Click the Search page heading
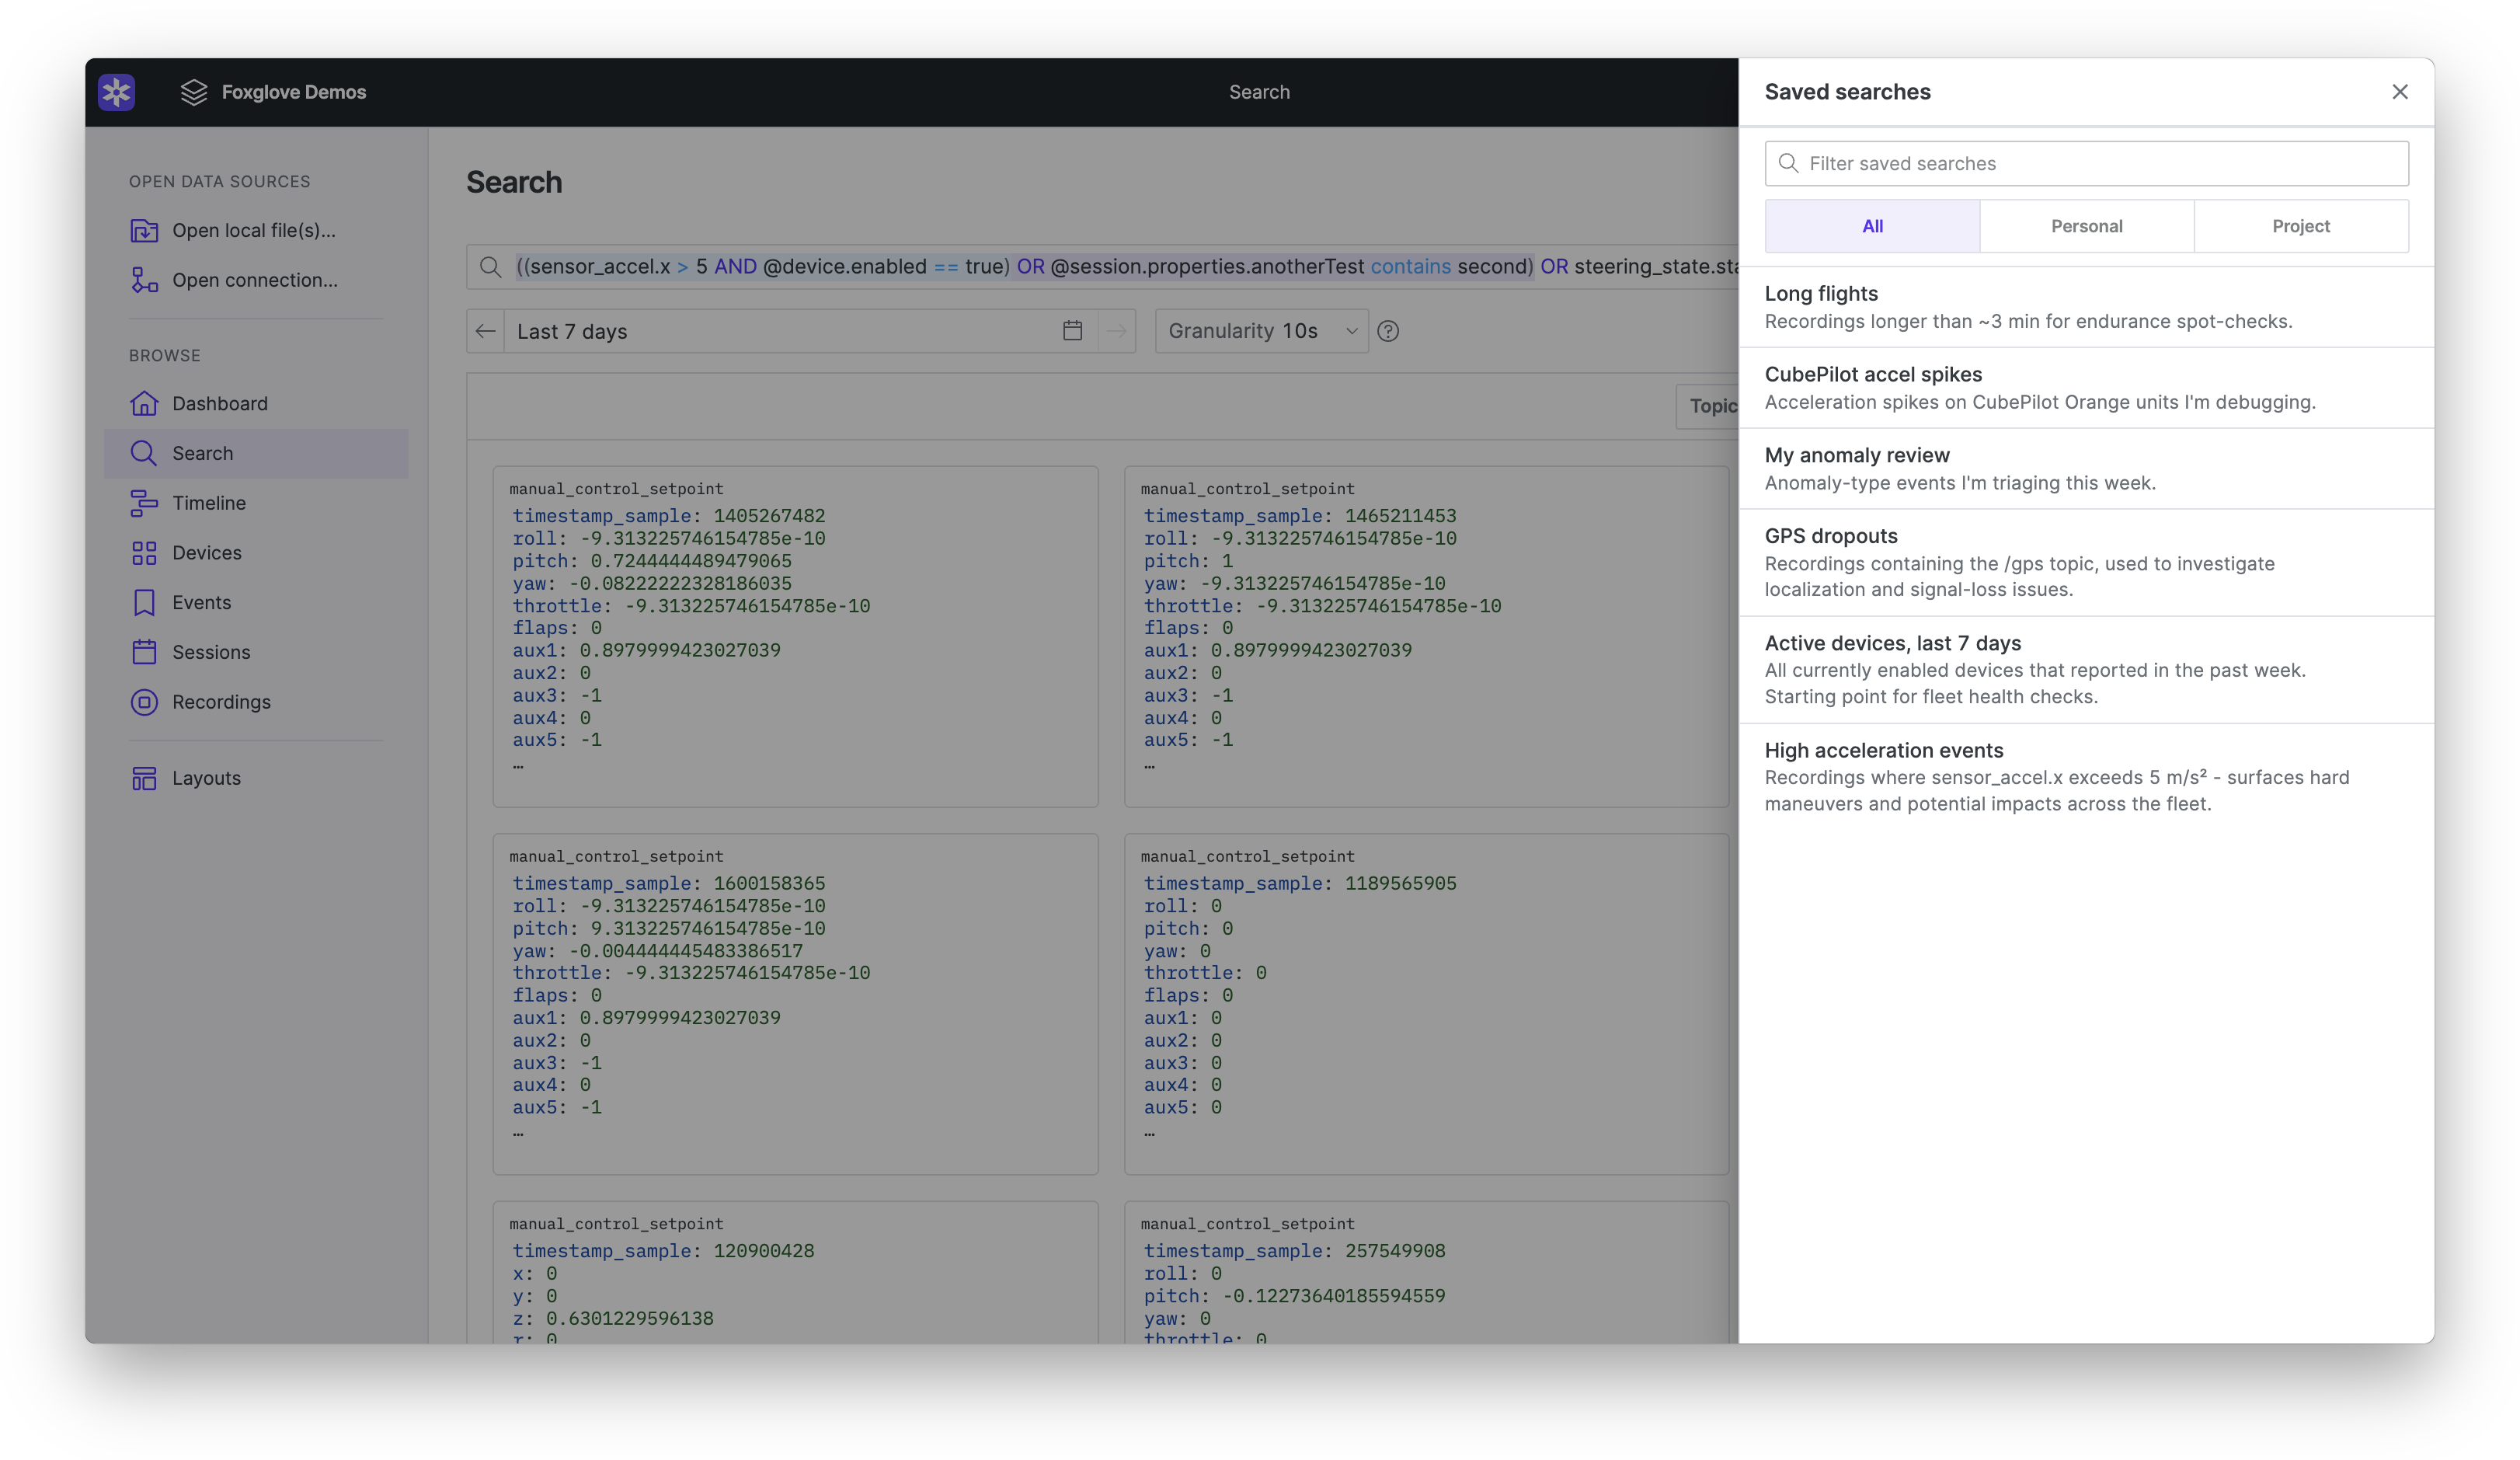Image resolution: width=2520 pixels, height=1460 pixels. [514, 182]
